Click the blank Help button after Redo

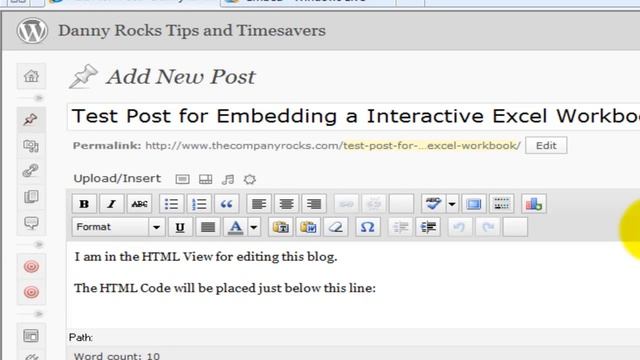click(x=516, y=227)
